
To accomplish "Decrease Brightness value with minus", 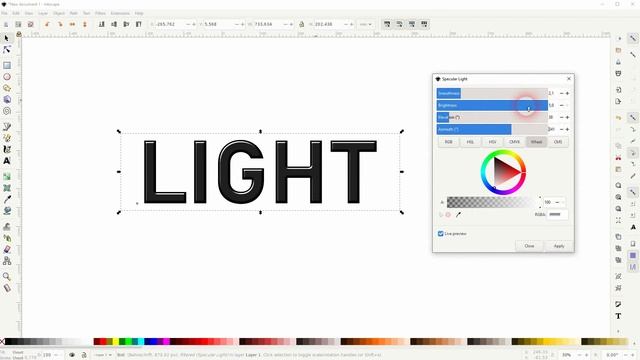I will (561, 105).
